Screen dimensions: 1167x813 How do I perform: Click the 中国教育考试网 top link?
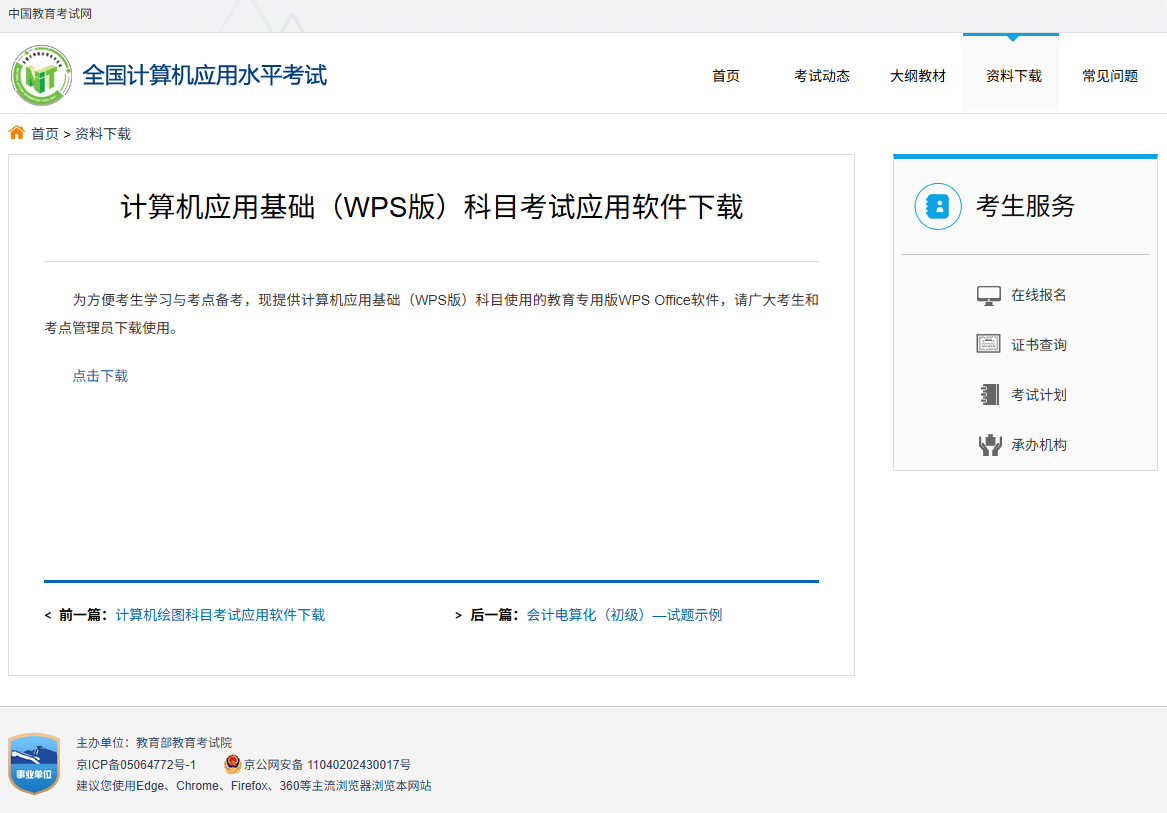tap(50, 13)
